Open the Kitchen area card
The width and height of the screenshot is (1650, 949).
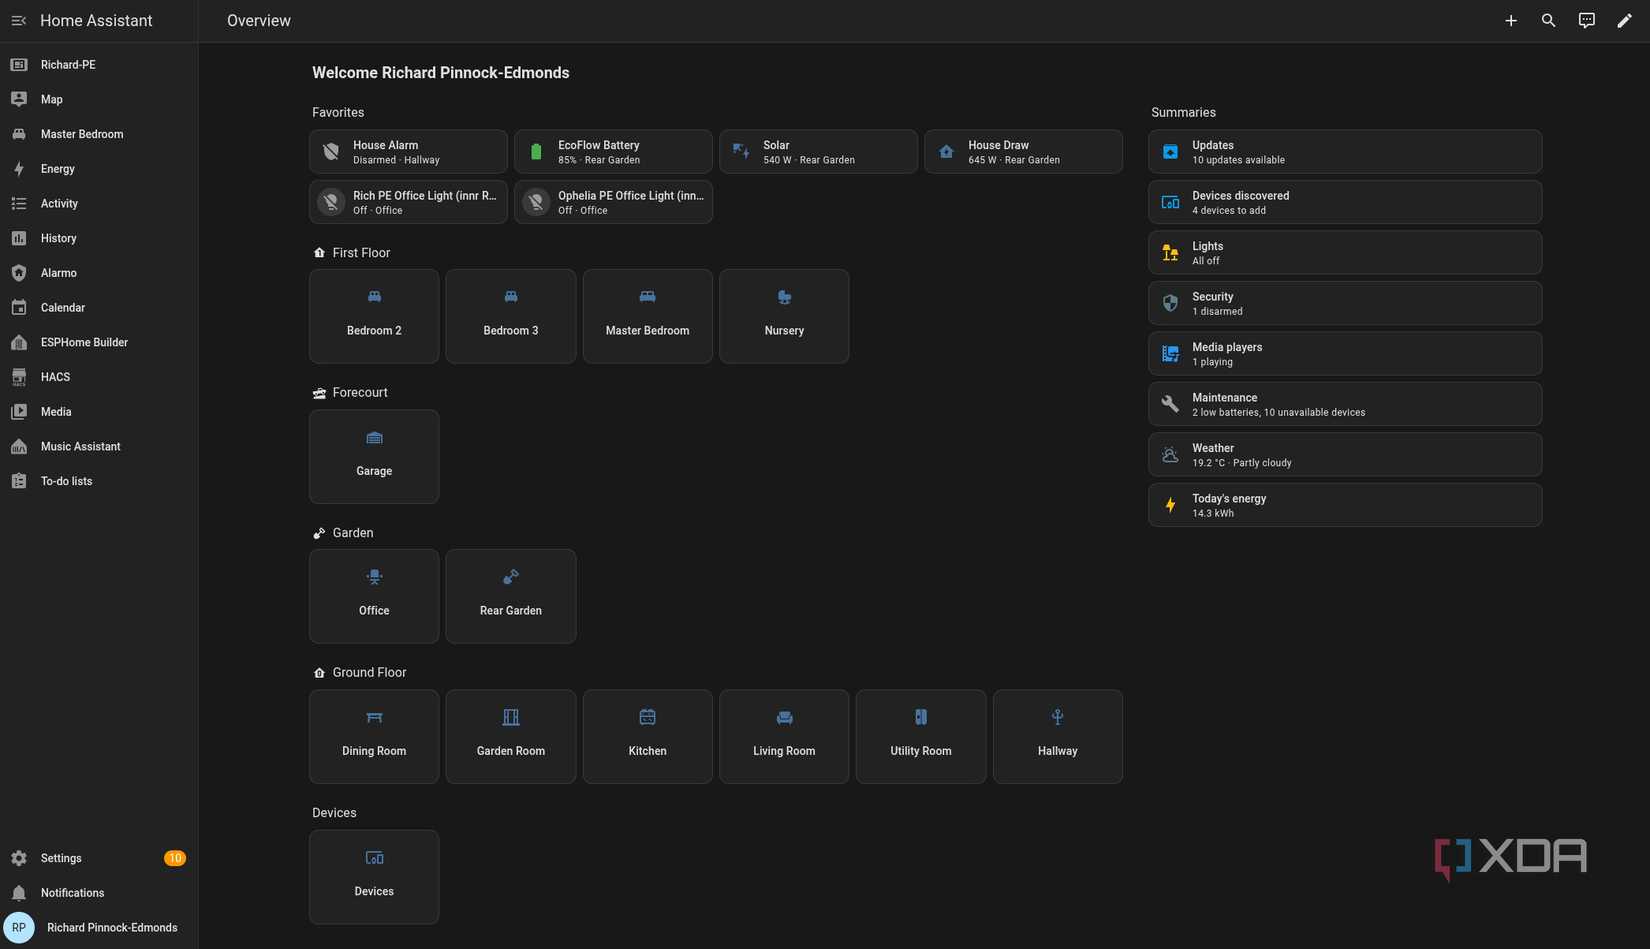click(647, 736)
